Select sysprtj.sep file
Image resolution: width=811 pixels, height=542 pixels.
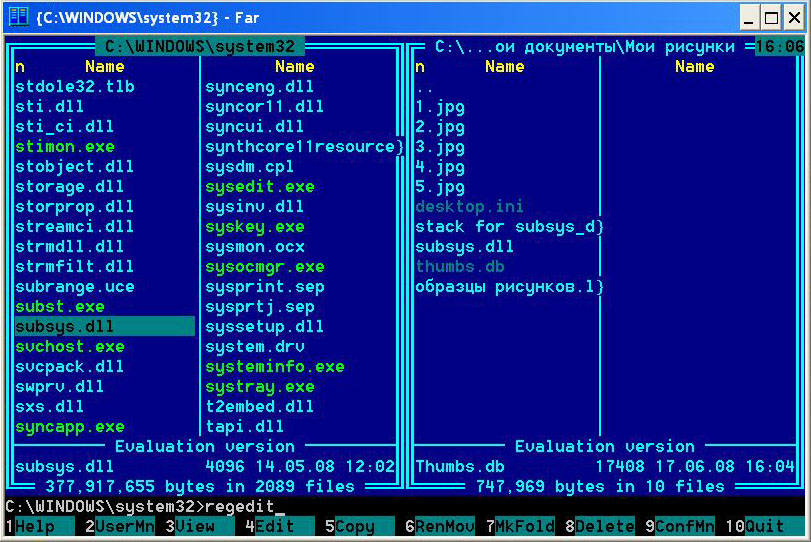point(260,307)
